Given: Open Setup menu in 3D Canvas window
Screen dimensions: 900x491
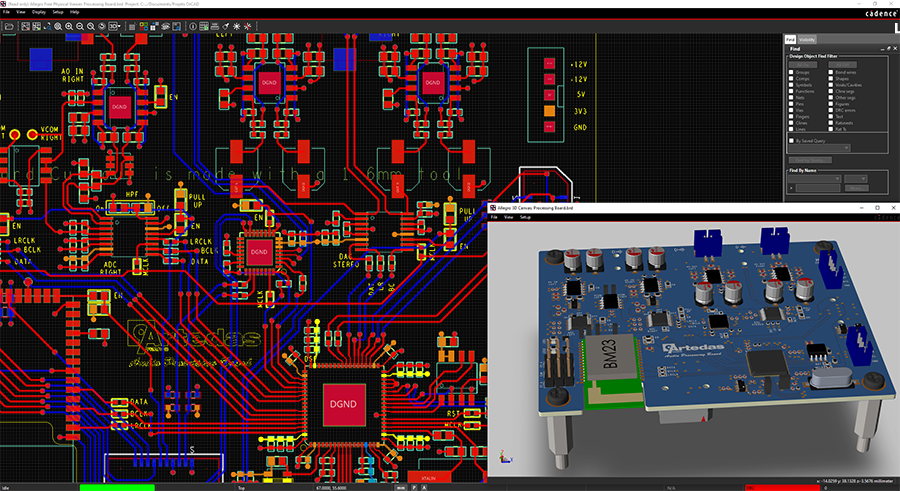Looking at the screenshot, I should (525, 218).
